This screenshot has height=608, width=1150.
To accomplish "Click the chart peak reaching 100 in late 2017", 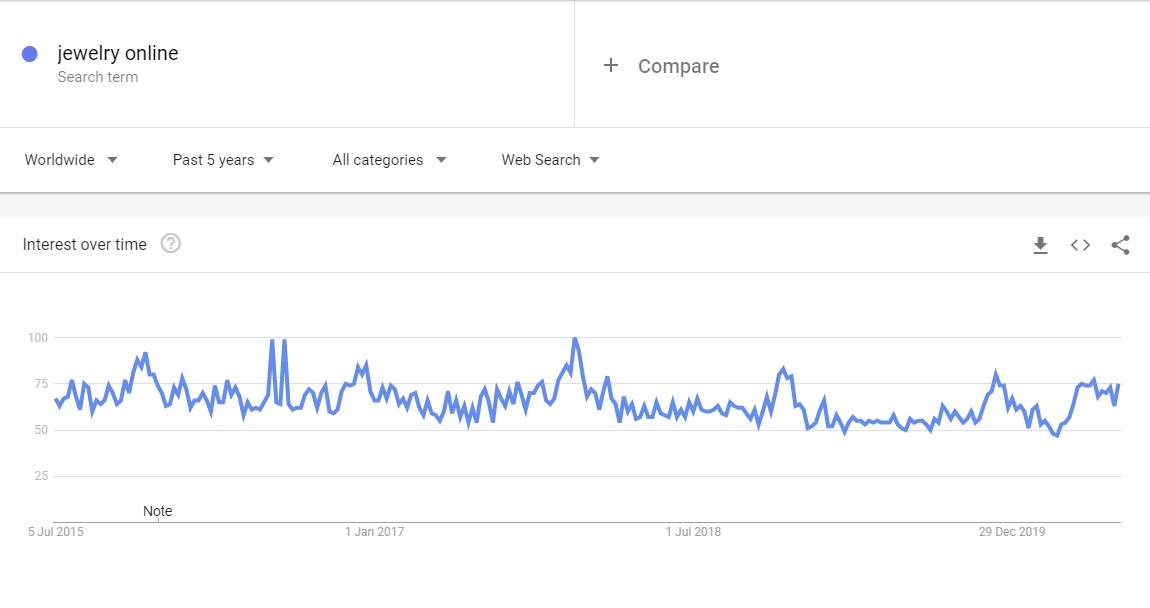I will pyautogui.click(x=575, y=338).
